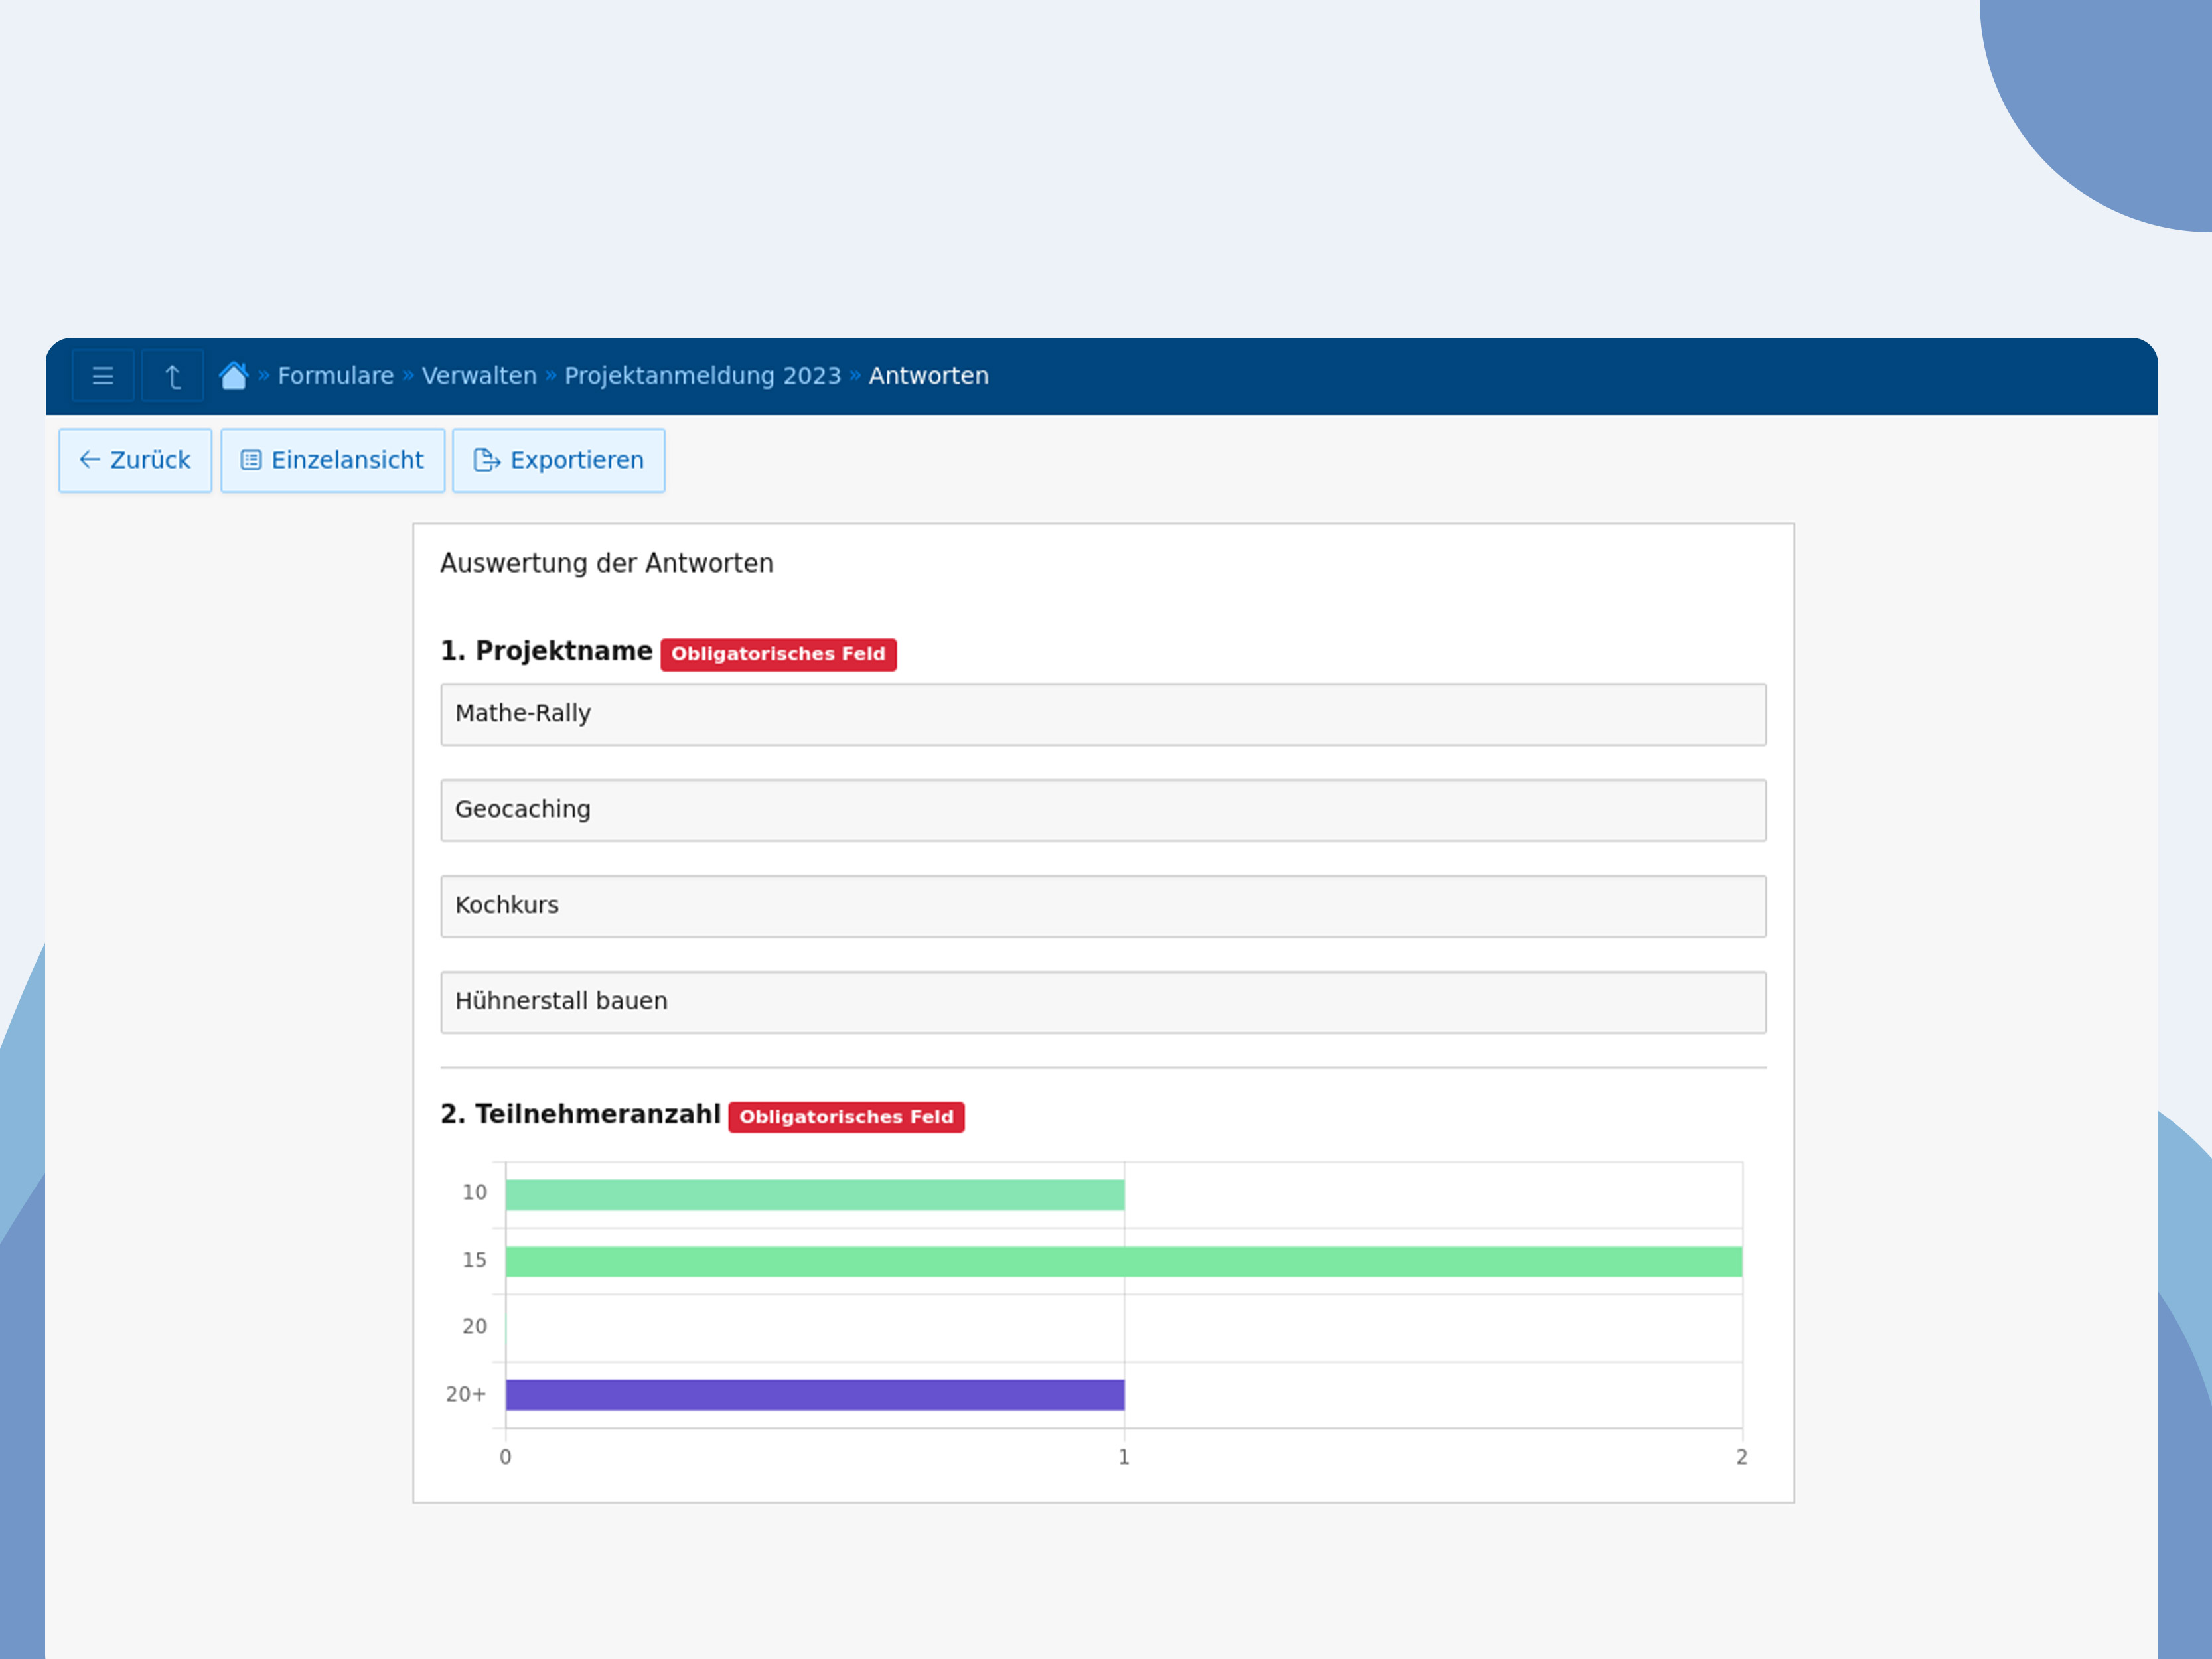The width and height of the screenshot is (2212, 1659).
Task: Click the green bar for 10 participants
Action: [815, 1195]
